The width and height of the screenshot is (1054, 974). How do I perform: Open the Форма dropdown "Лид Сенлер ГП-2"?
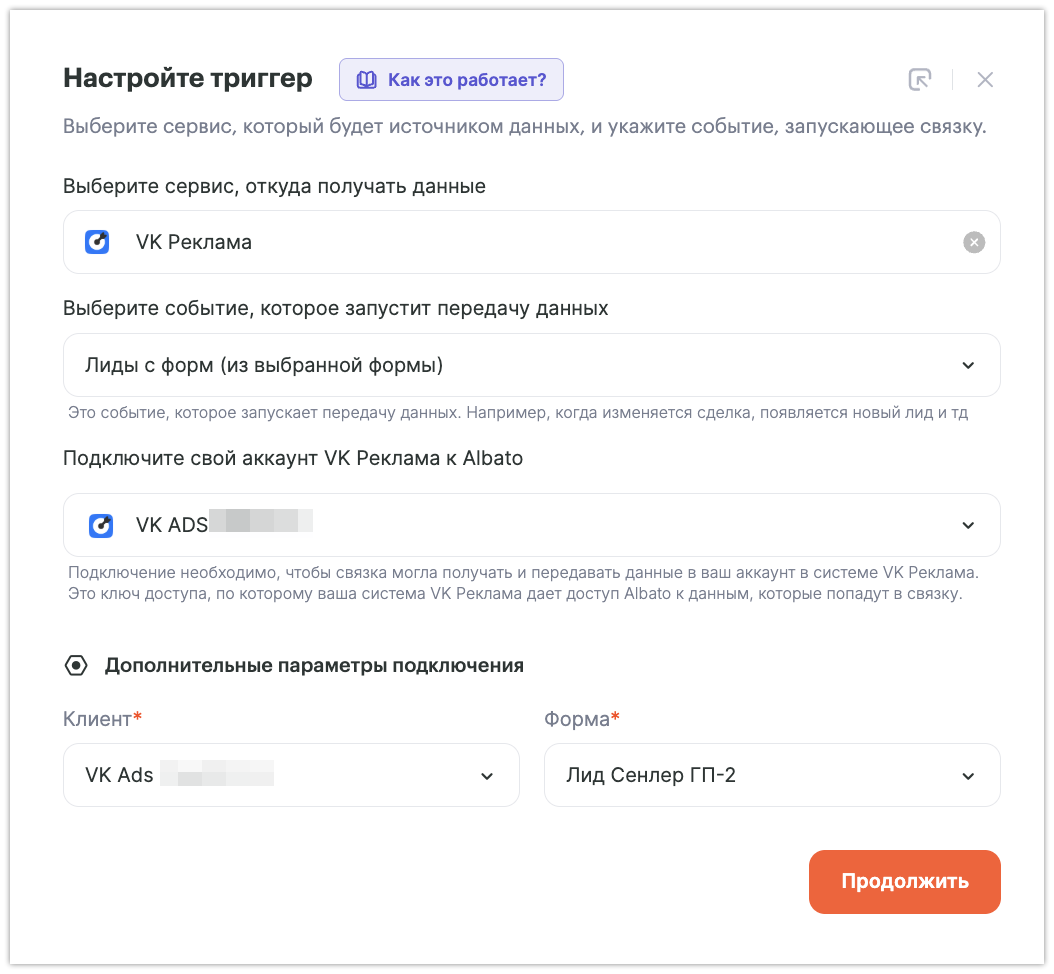(770, 775)
